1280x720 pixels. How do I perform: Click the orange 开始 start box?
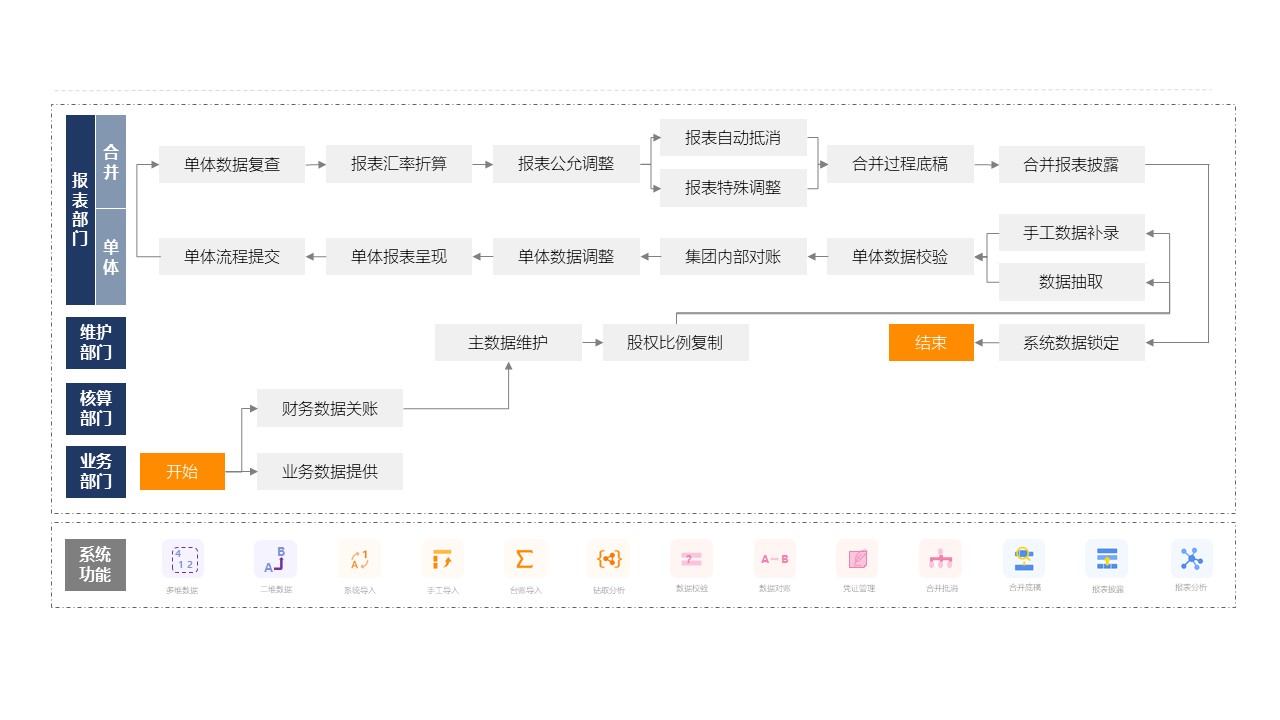click(x=182, y=472)
